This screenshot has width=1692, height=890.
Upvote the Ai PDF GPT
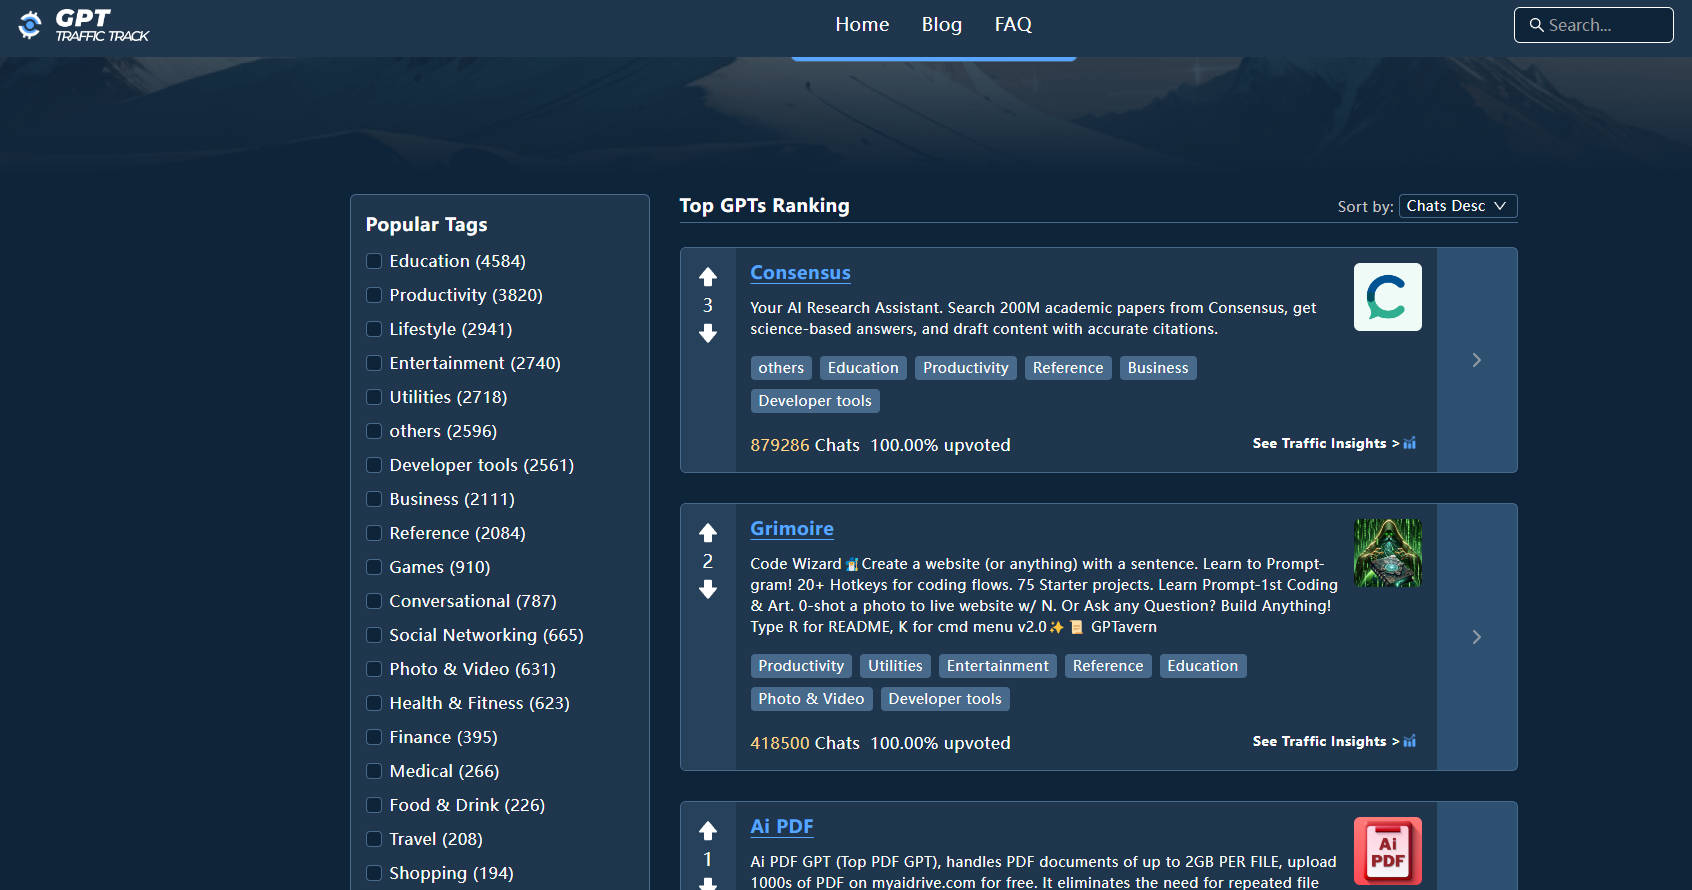click(708, 831)
